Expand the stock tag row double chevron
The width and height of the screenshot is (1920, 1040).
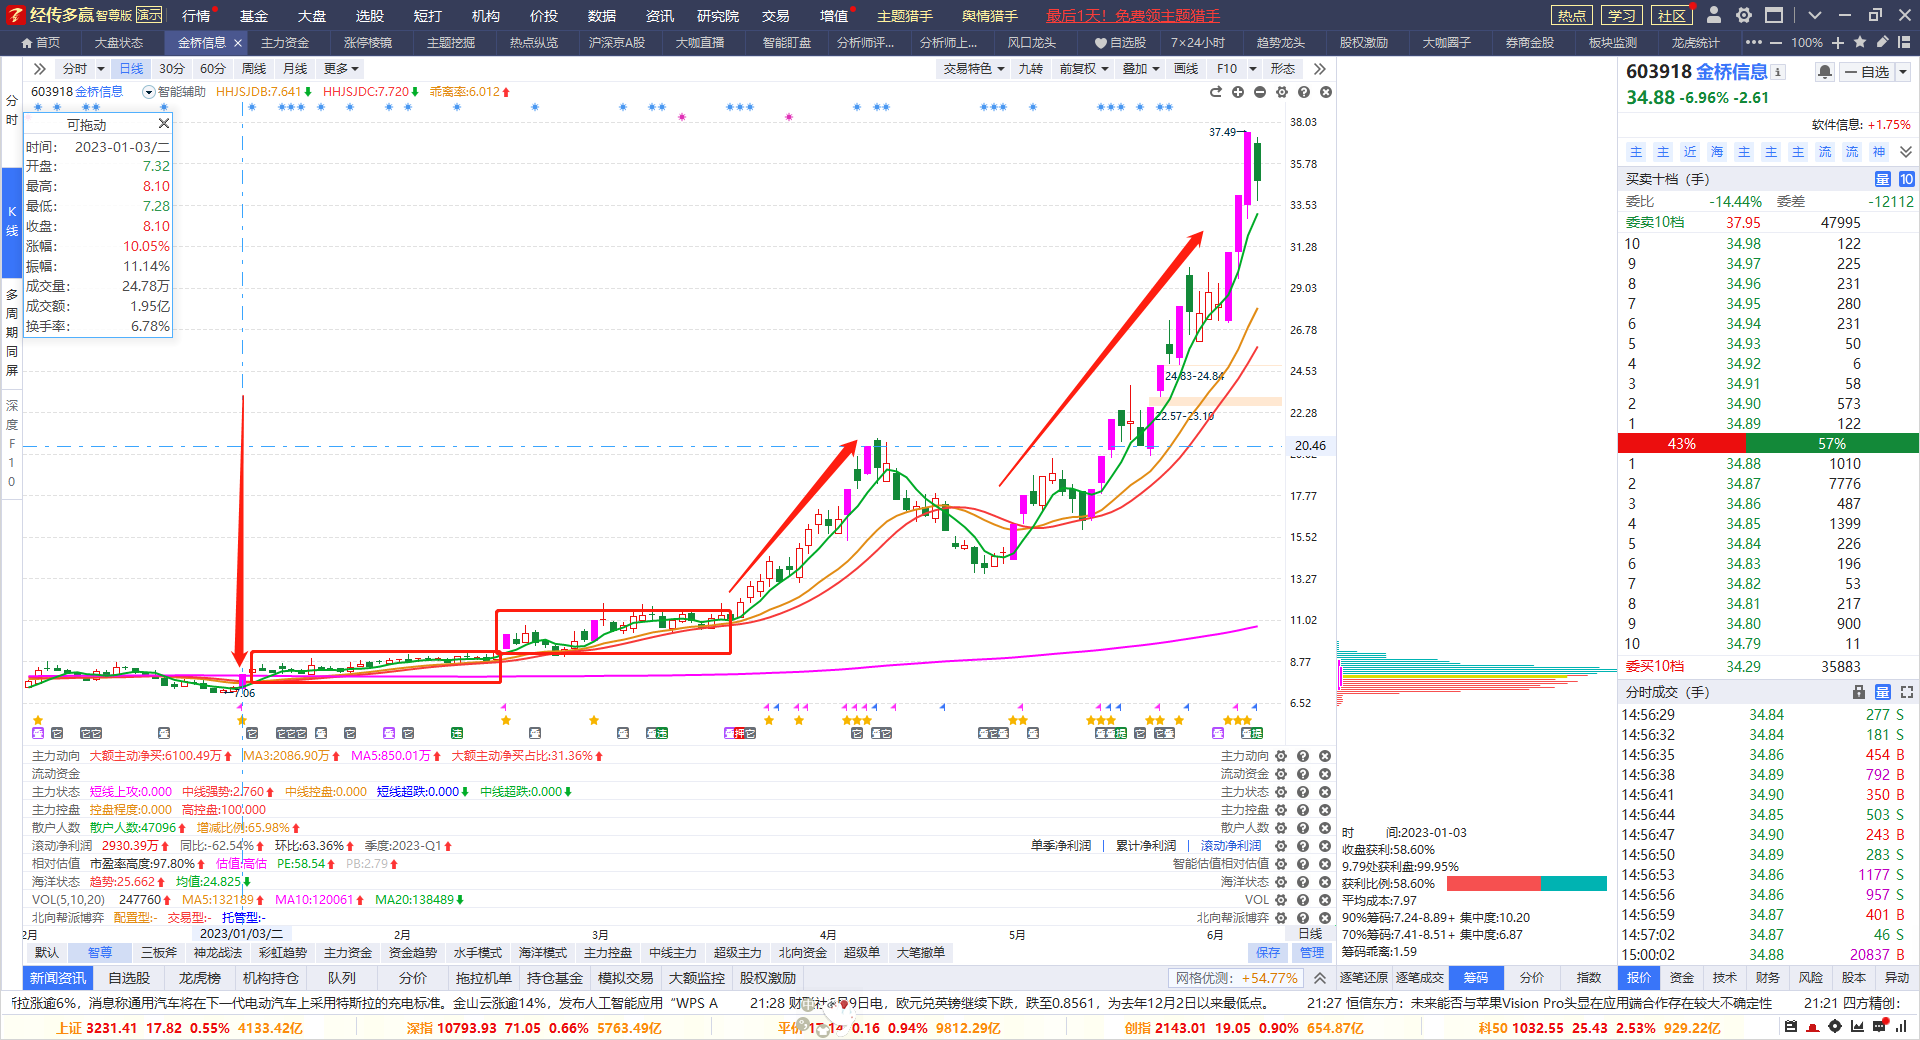click(1906, 152)
